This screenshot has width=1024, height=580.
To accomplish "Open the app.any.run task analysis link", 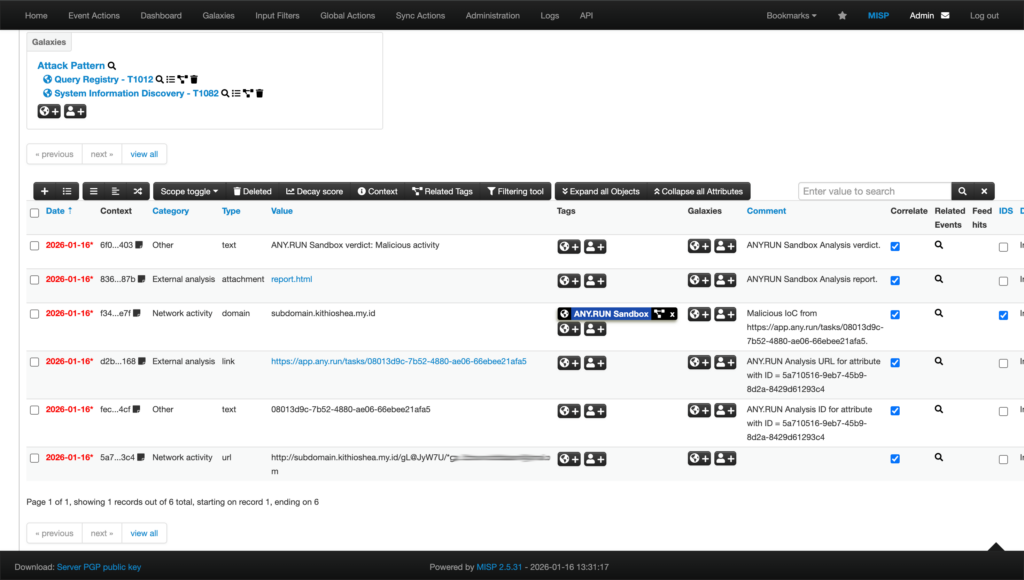I will (x=398, y=361).
